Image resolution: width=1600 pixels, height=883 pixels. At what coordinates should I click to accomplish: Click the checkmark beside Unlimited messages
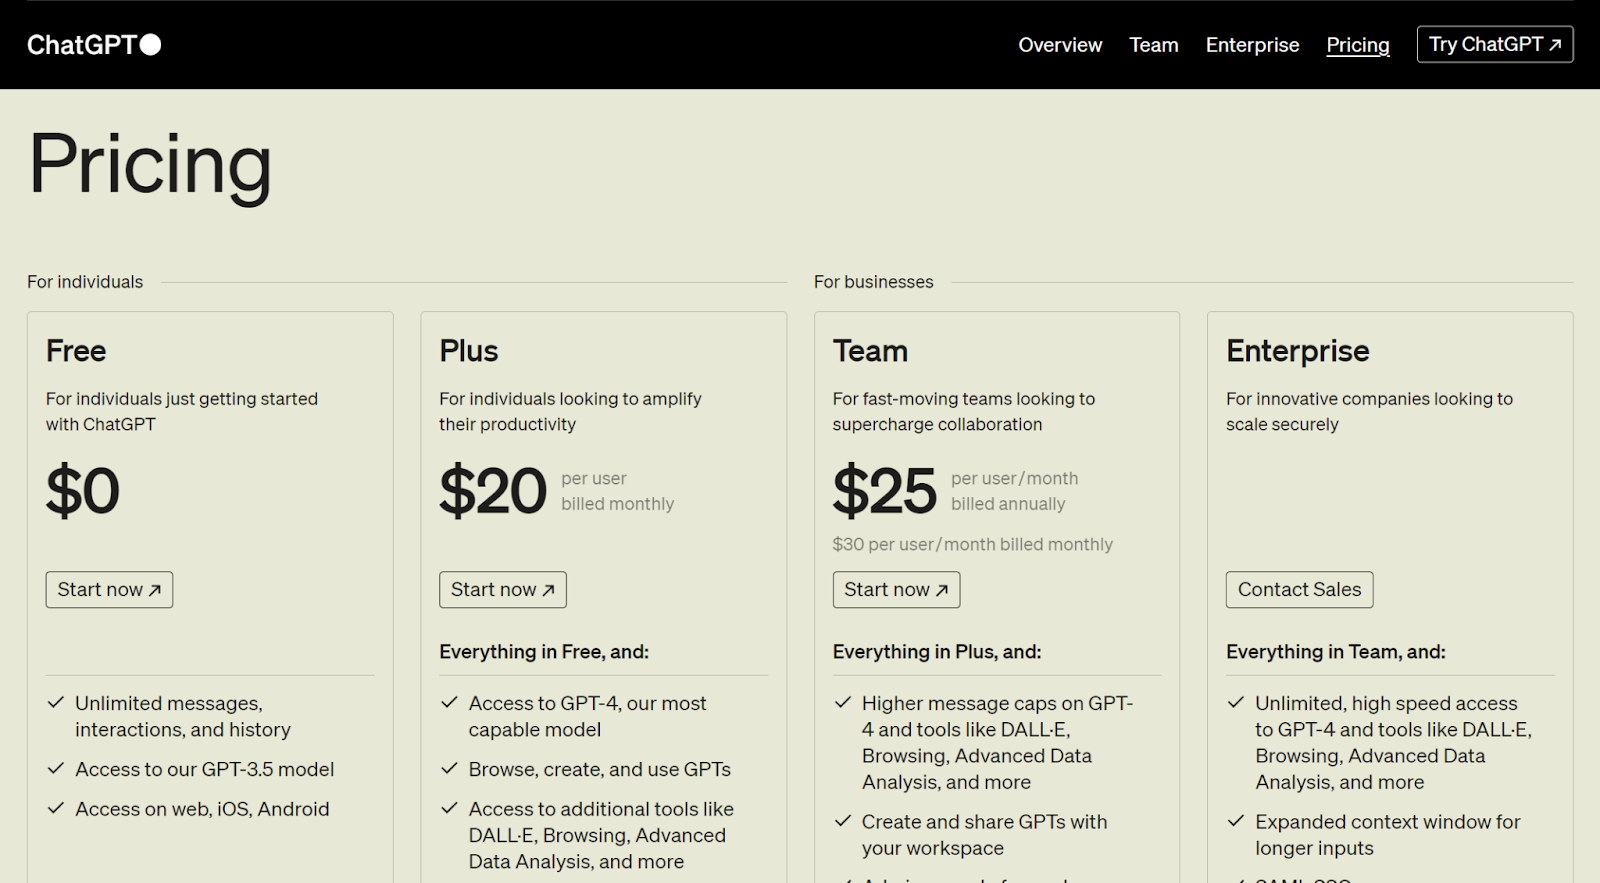[x=56, y=703]
